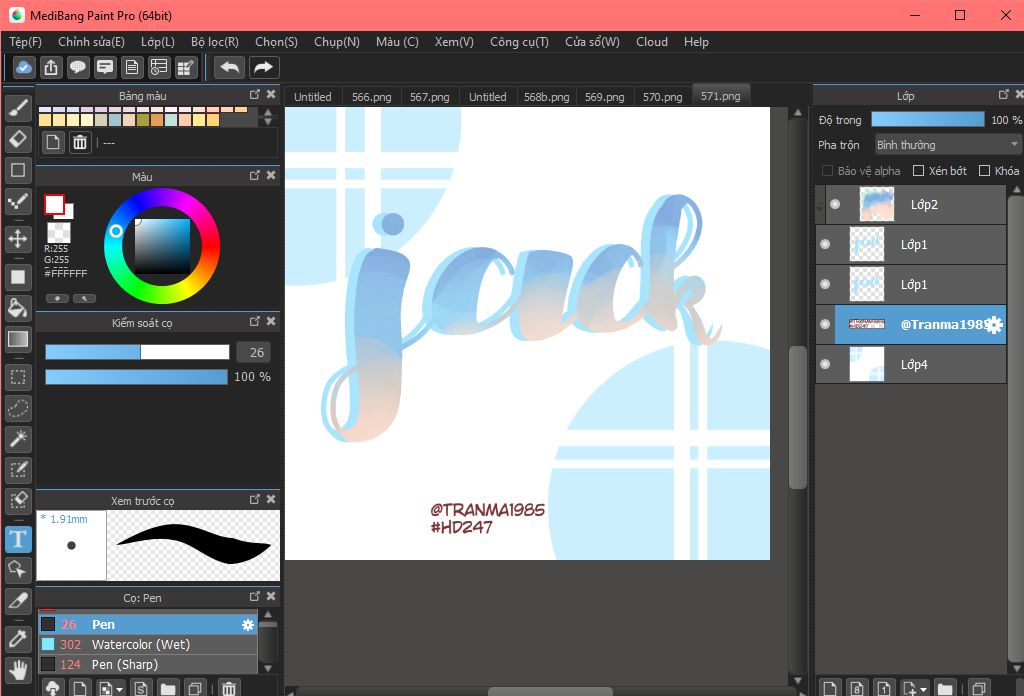
Task: Click the Redo arrow
Action: click(263, 67)
